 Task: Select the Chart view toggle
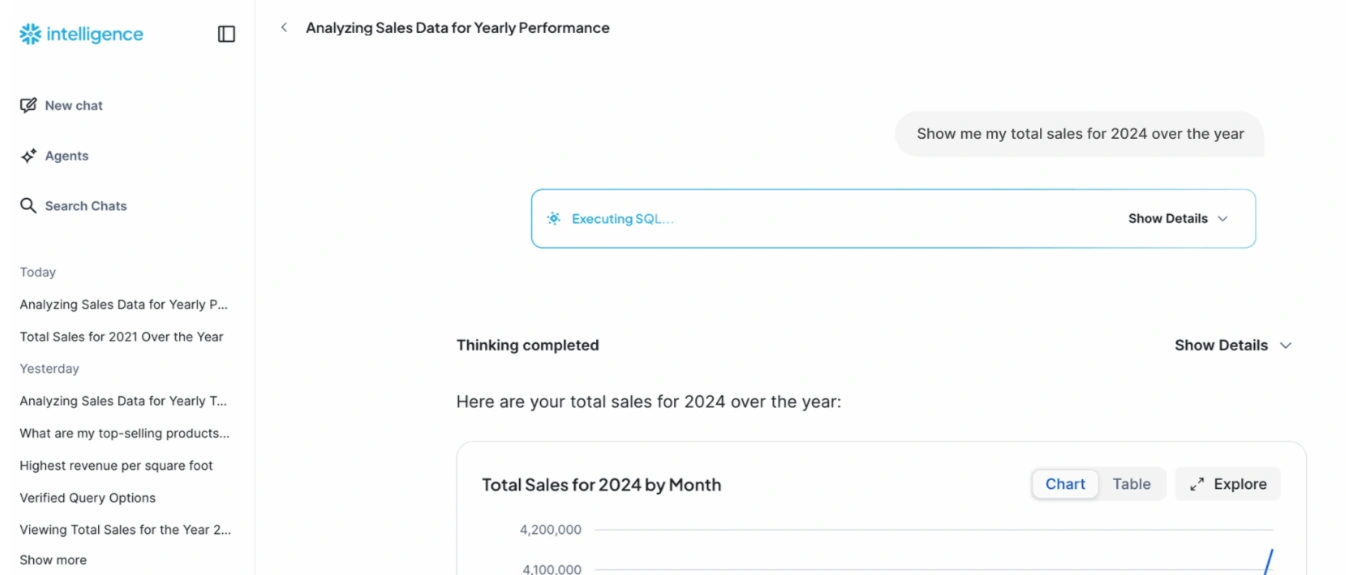pyautogui.click(x=1065, y=484)
